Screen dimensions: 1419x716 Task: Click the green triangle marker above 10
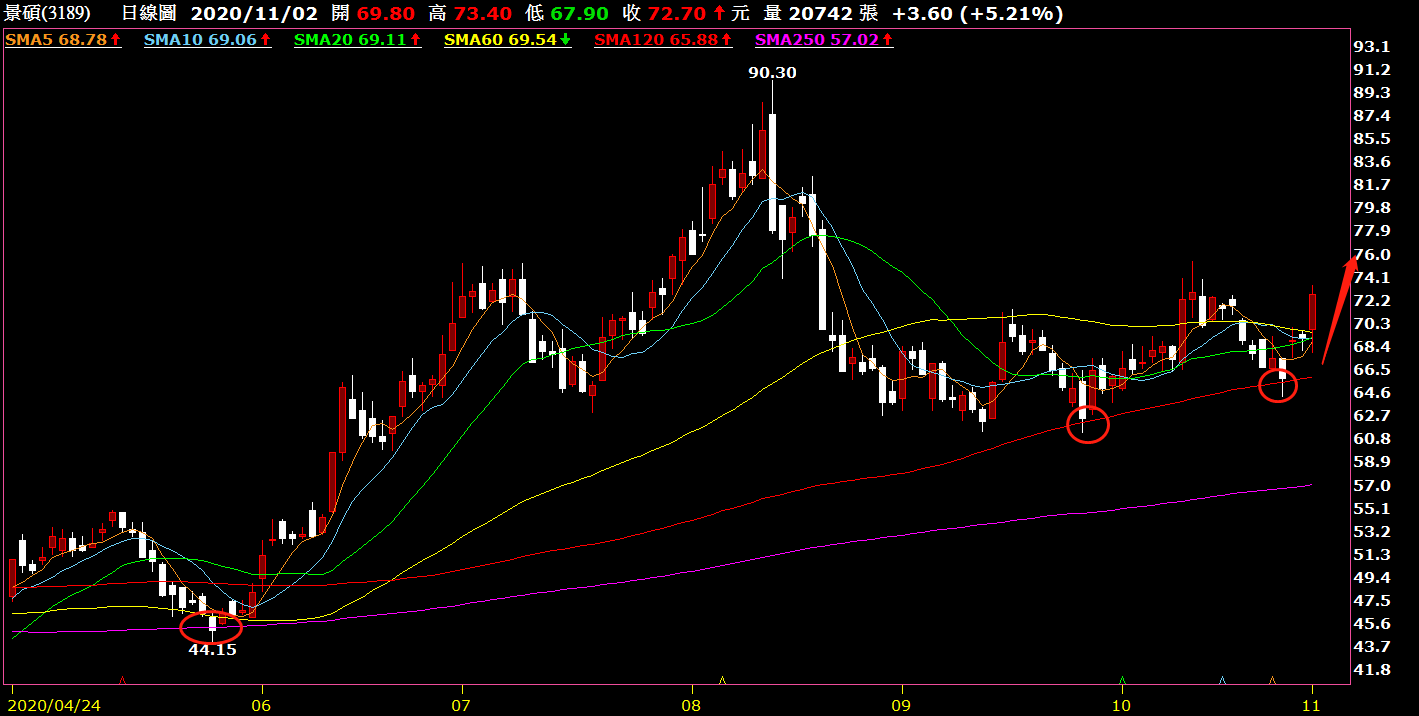coord(1122,680)
